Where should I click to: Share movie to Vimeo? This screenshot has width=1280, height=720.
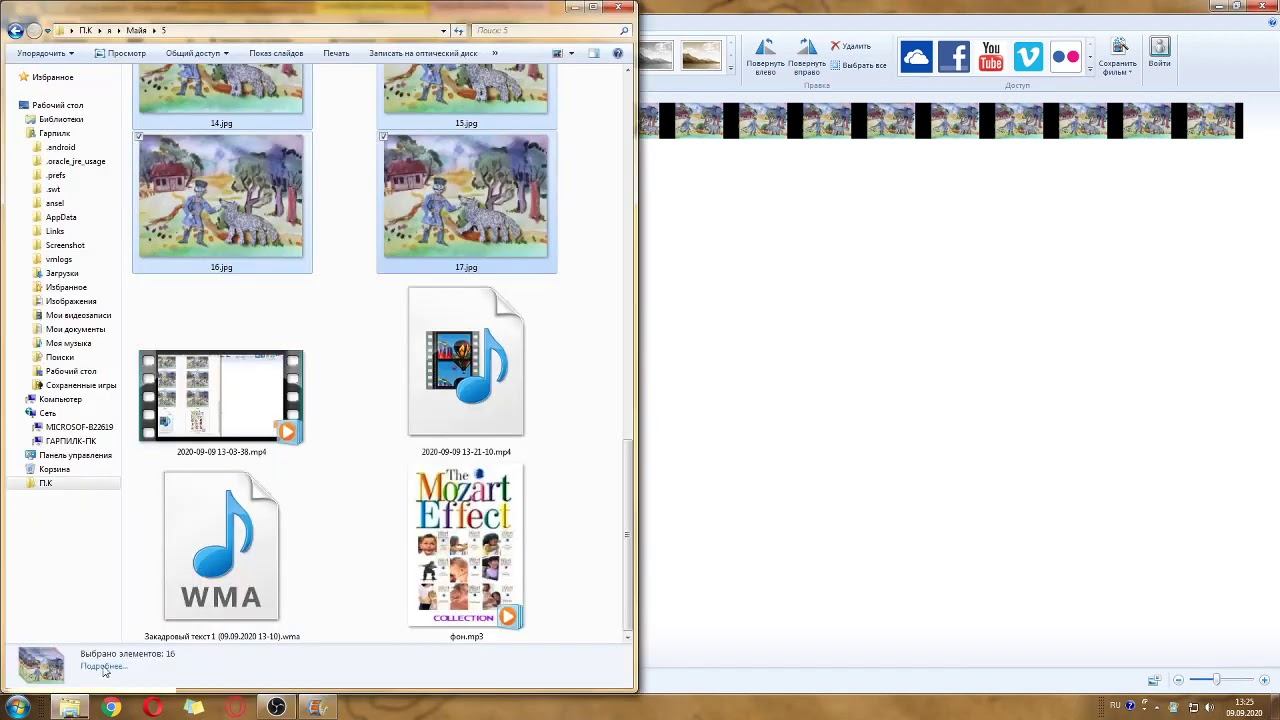click(x=1028, y=57)
